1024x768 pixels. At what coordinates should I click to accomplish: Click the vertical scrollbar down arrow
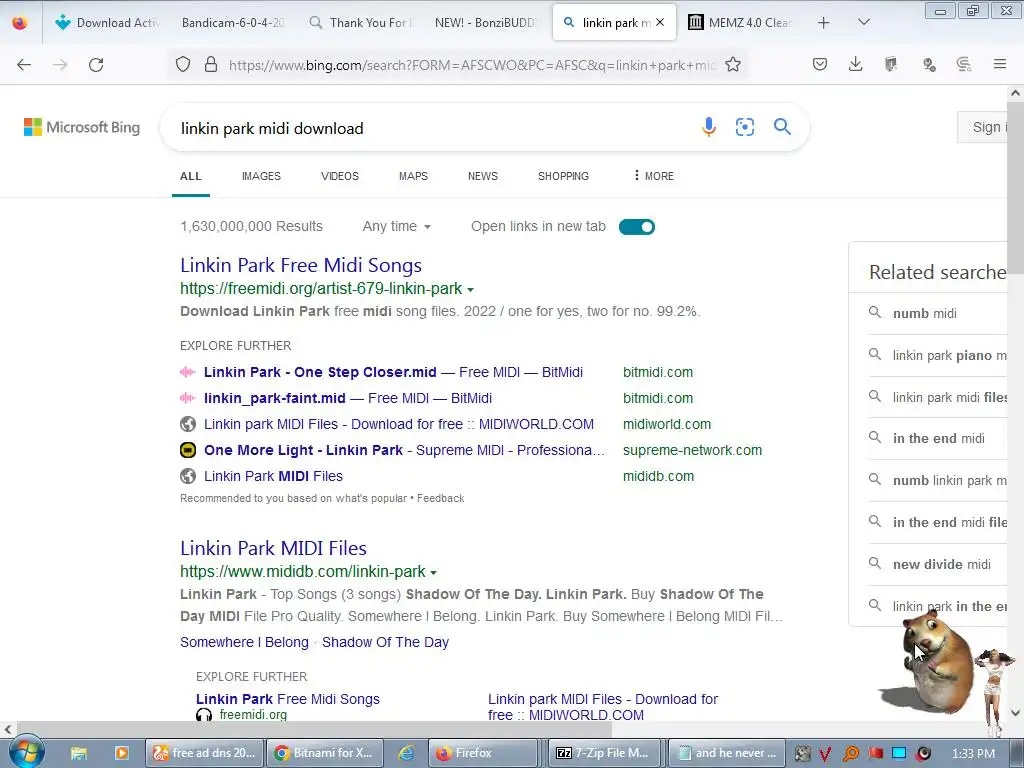point(1016,712)
